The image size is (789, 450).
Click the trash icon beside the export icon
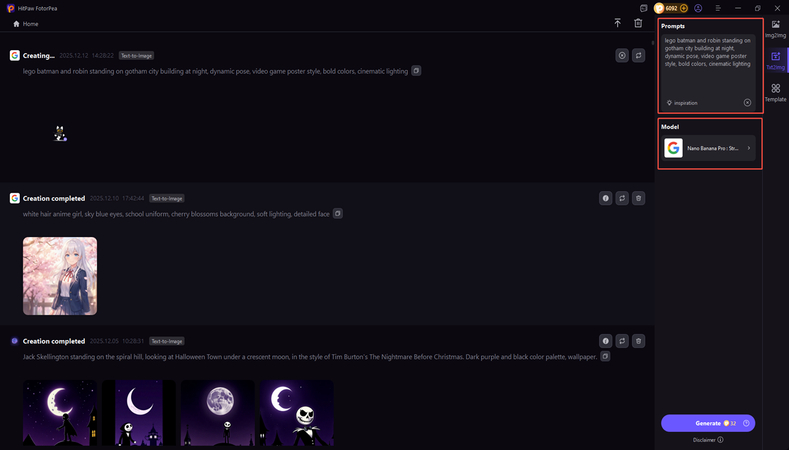(x=638, y=23)
